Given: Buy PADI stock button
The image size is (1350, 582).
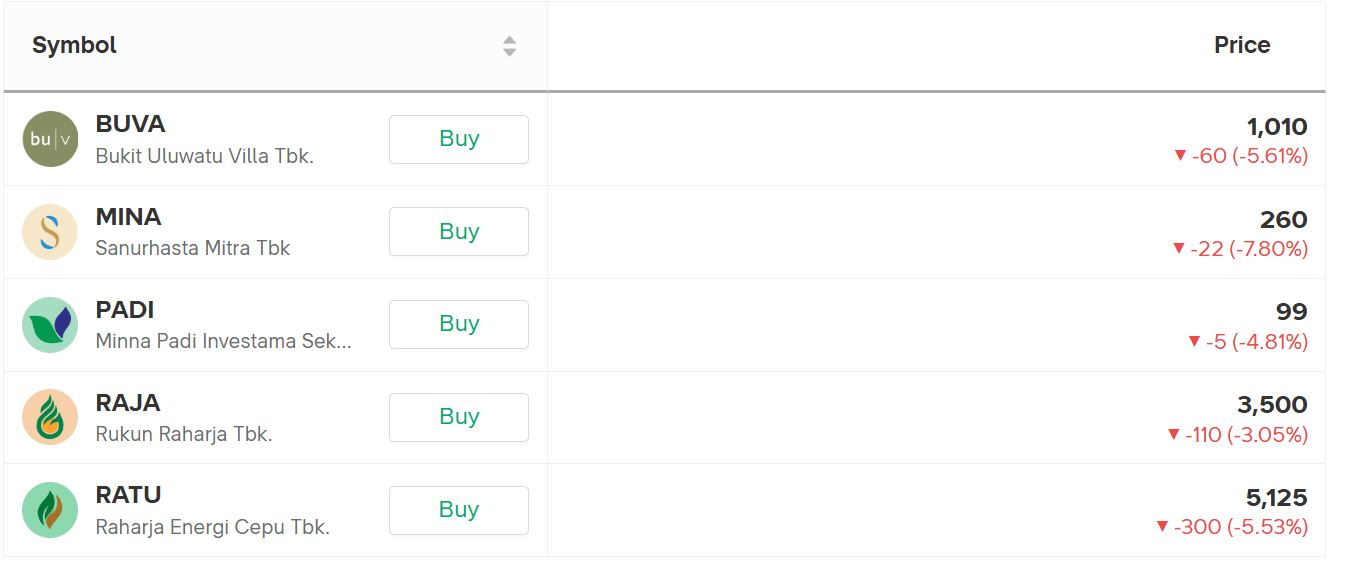Looking at the screenshot, I should click(458, 324).
